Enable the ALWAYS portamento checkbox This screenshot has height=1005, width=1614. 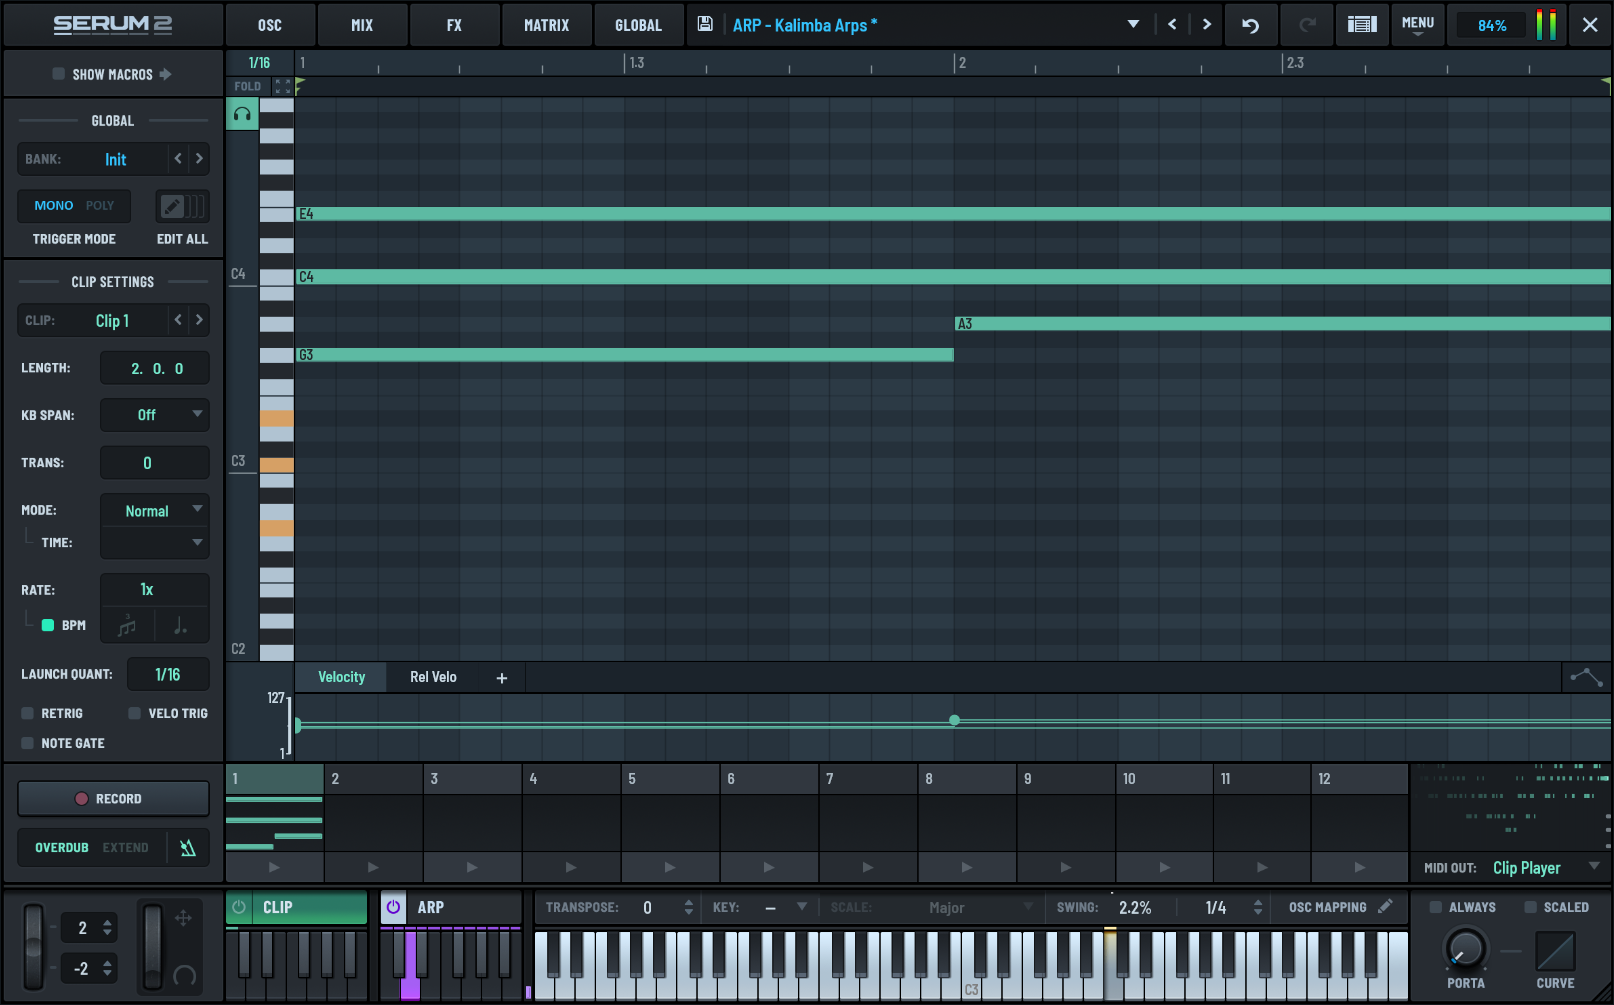tap(1436, 907)
